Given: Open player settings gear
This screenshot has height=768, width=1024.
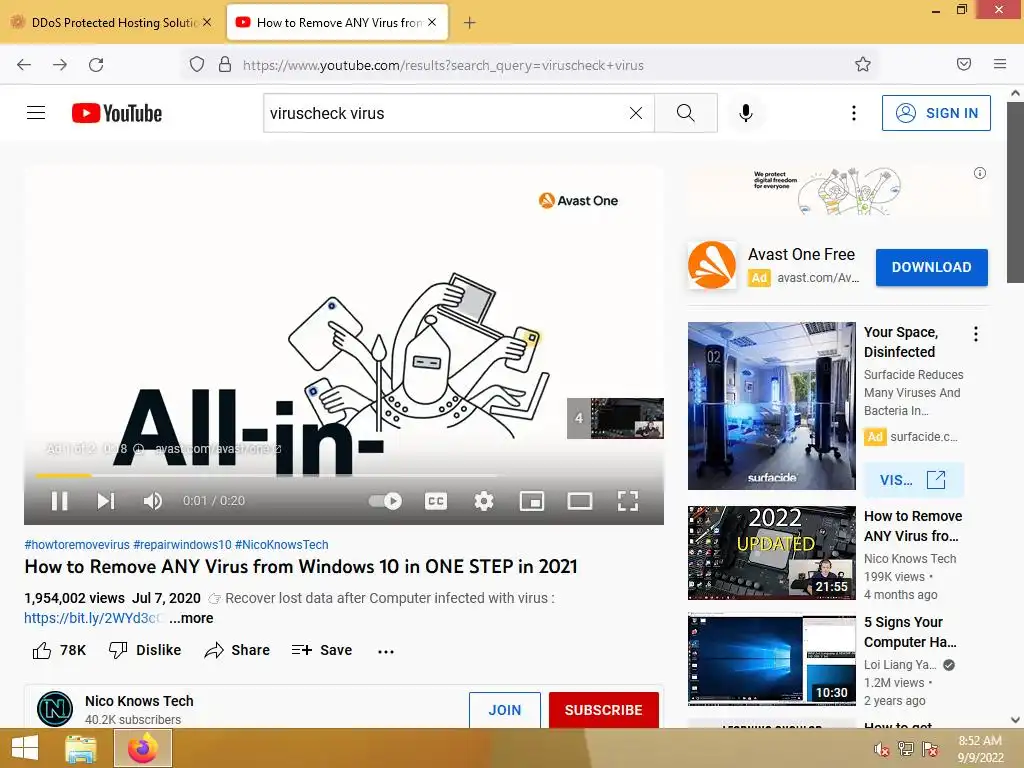Looking at the screenshot, I should pos(483,501).
